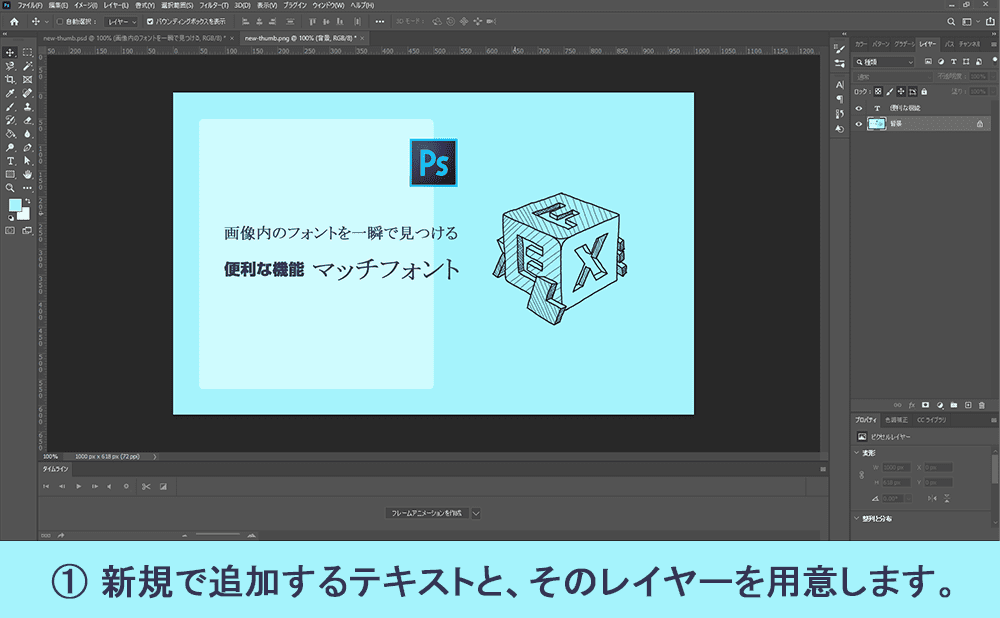Hide the 便利な機能 text layer
The height and width of the screenshot is (618, 1000).
pos(859,108)
